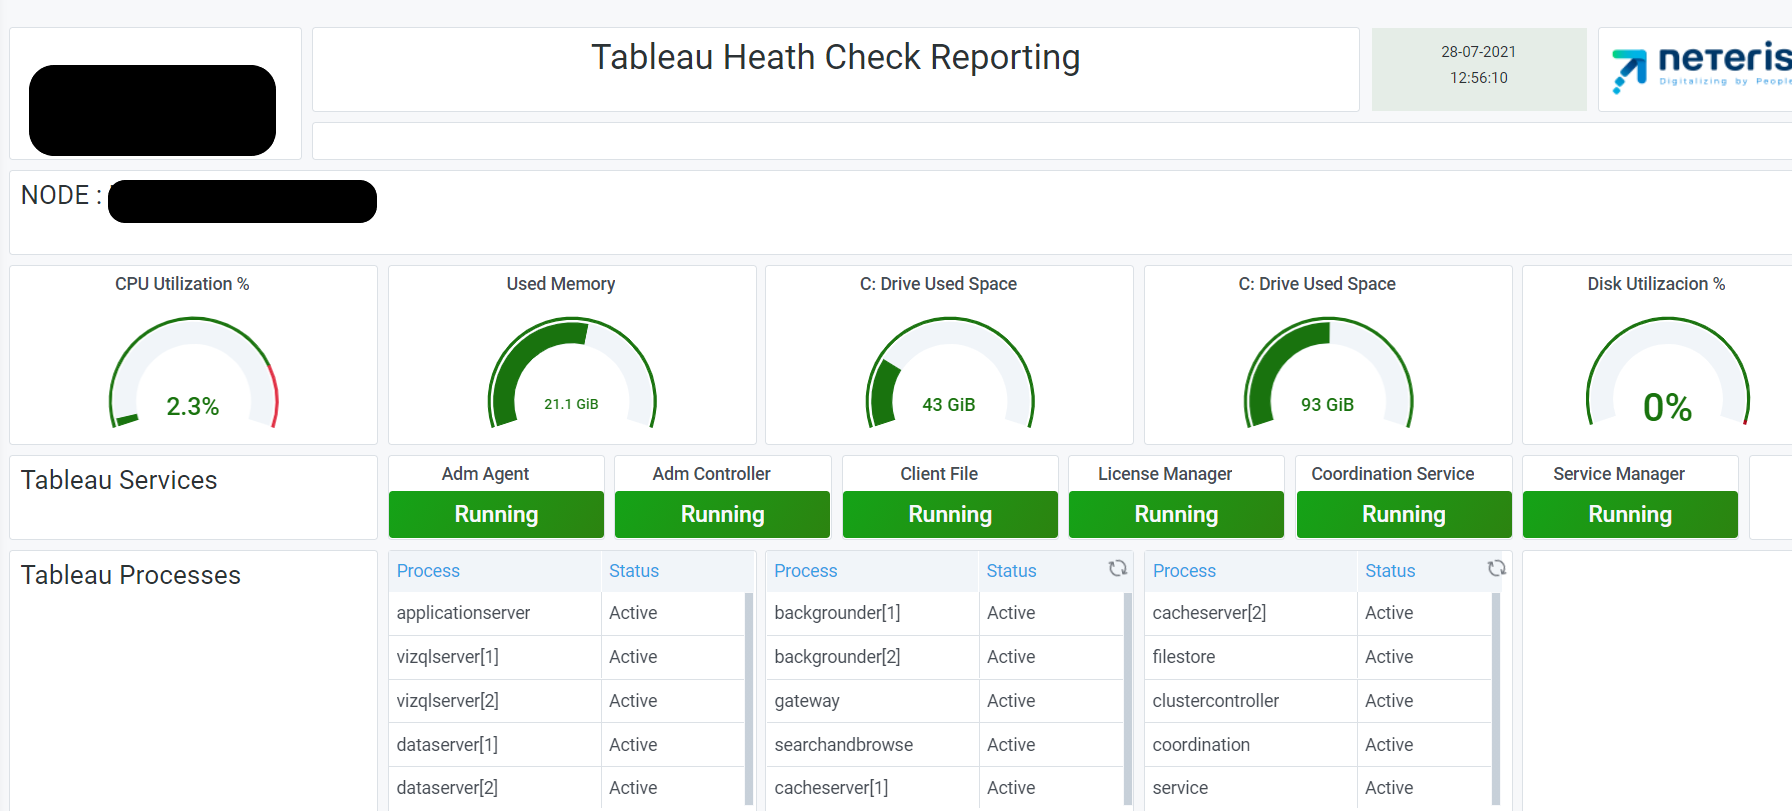Click the C: Drive gauge showing 43 GiB
The width and height of the screenshot is (1792, 811).
949,373
